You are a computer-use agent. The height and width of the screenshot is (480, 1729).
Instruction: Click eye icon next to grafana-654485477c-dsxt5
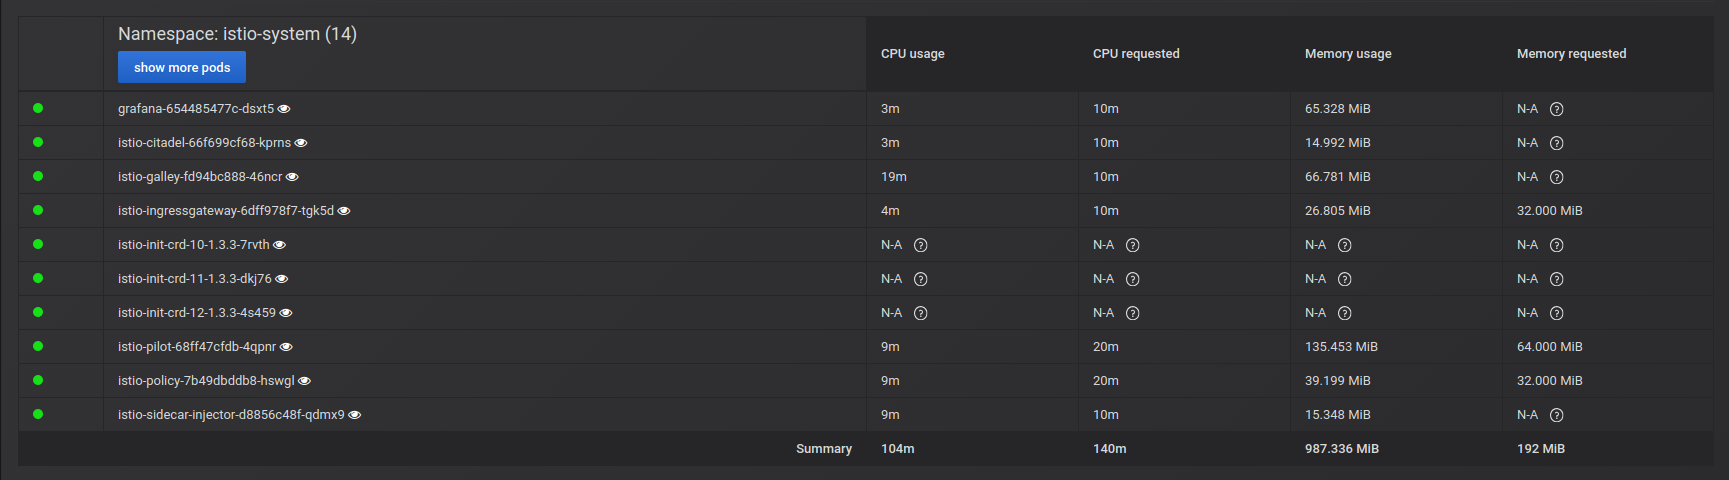click(284, 109)
